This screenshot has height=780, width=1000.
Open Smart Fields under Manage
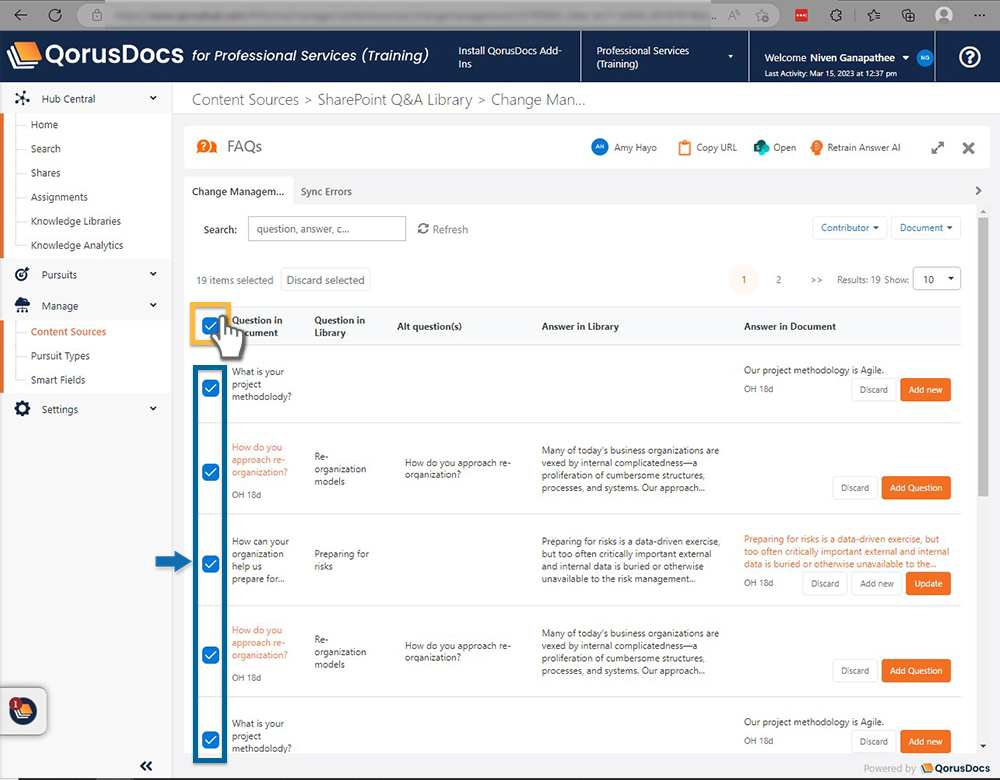click(x=58, y=380)
